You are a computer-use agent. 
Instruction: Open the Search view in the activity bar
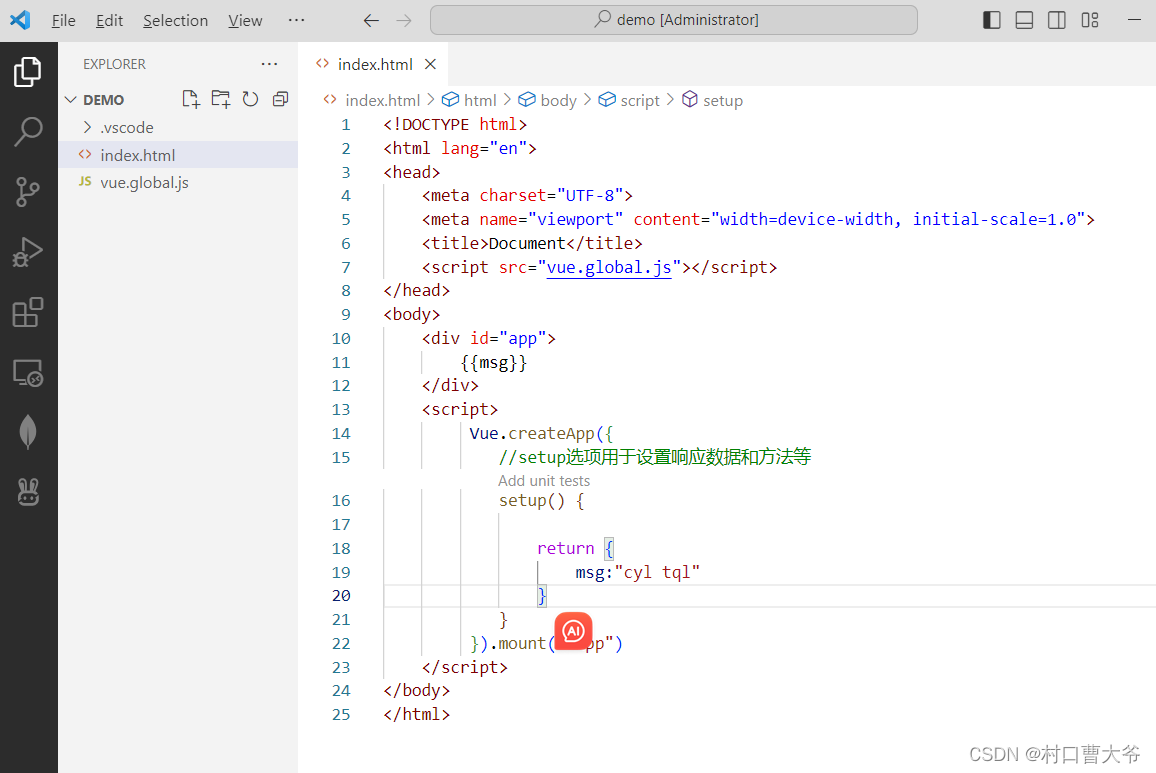[x=29, y=131]
